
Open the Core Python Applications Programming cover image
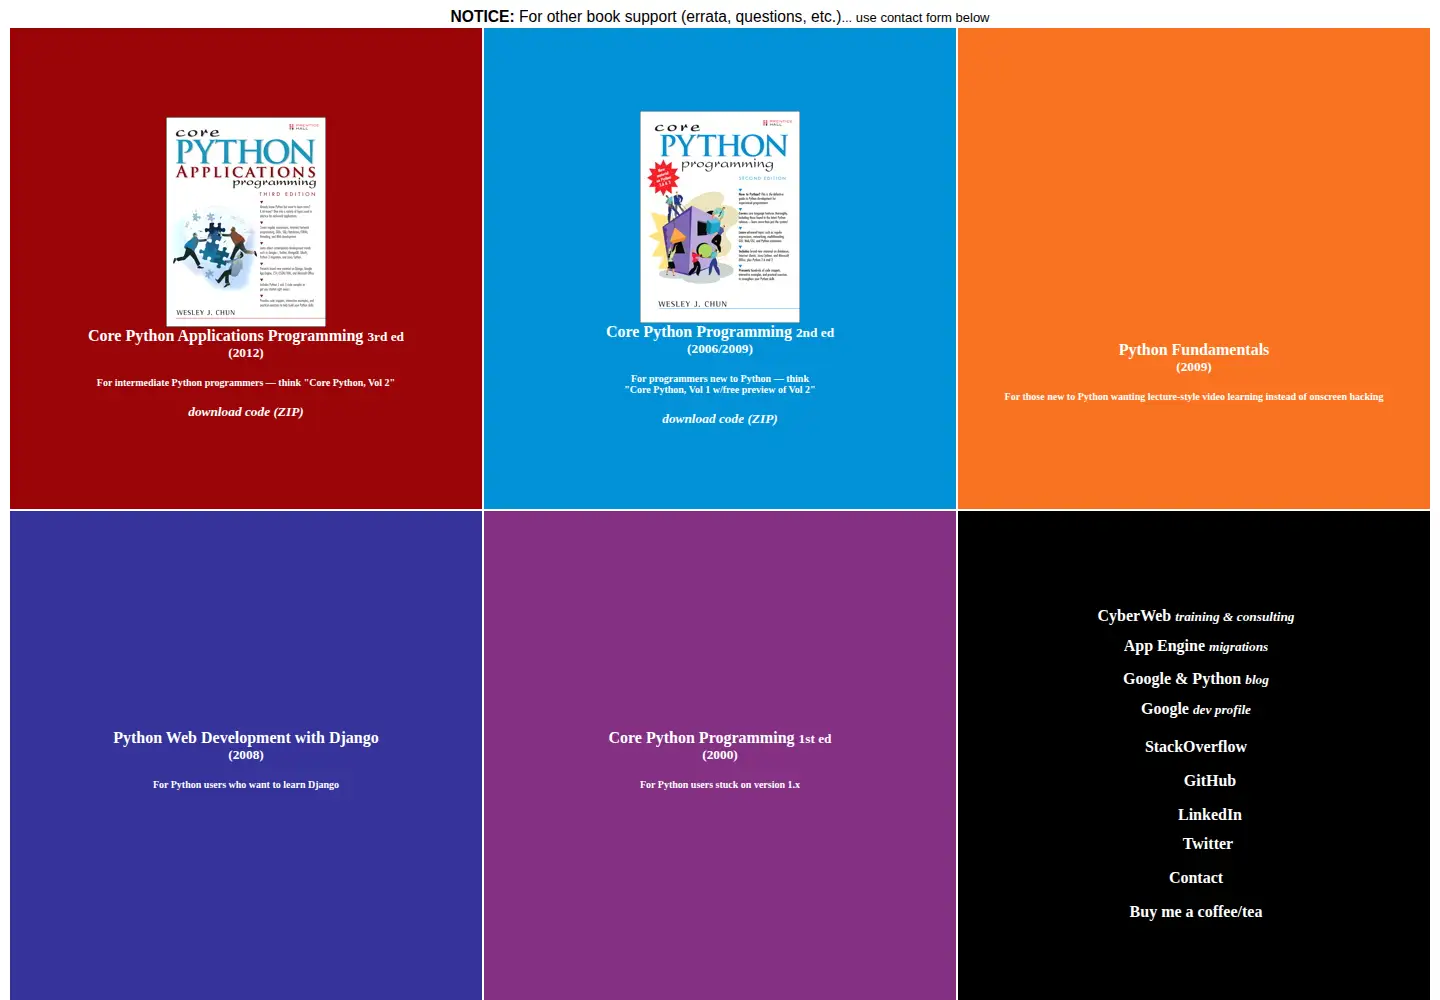pyautogui.click(x=246, y=222)
